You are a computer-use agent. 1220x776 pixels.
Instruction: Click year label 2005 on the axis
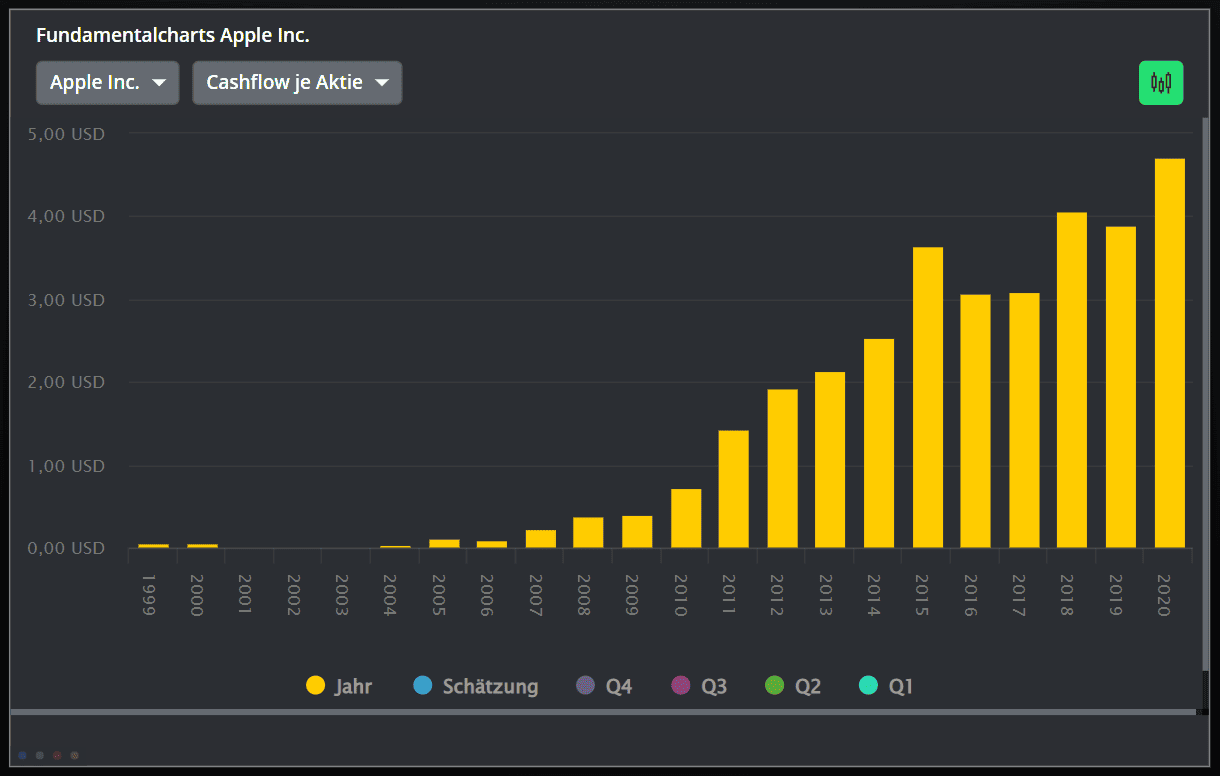439,594
